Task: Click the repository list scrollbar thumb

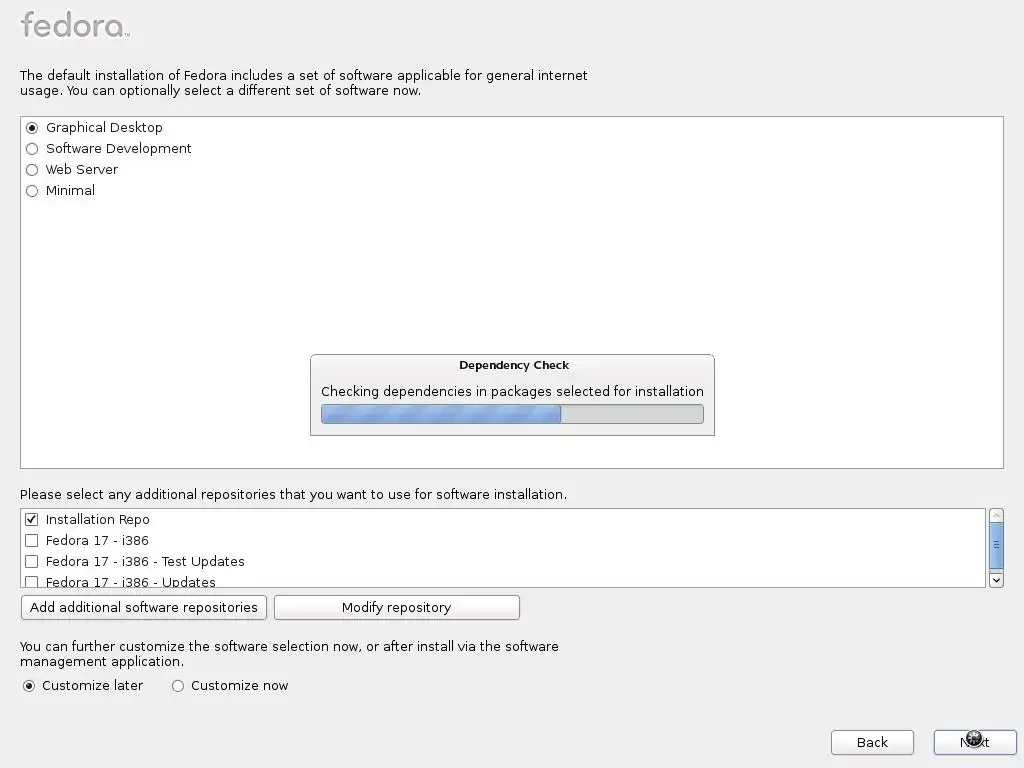Action: pos(996,545)
